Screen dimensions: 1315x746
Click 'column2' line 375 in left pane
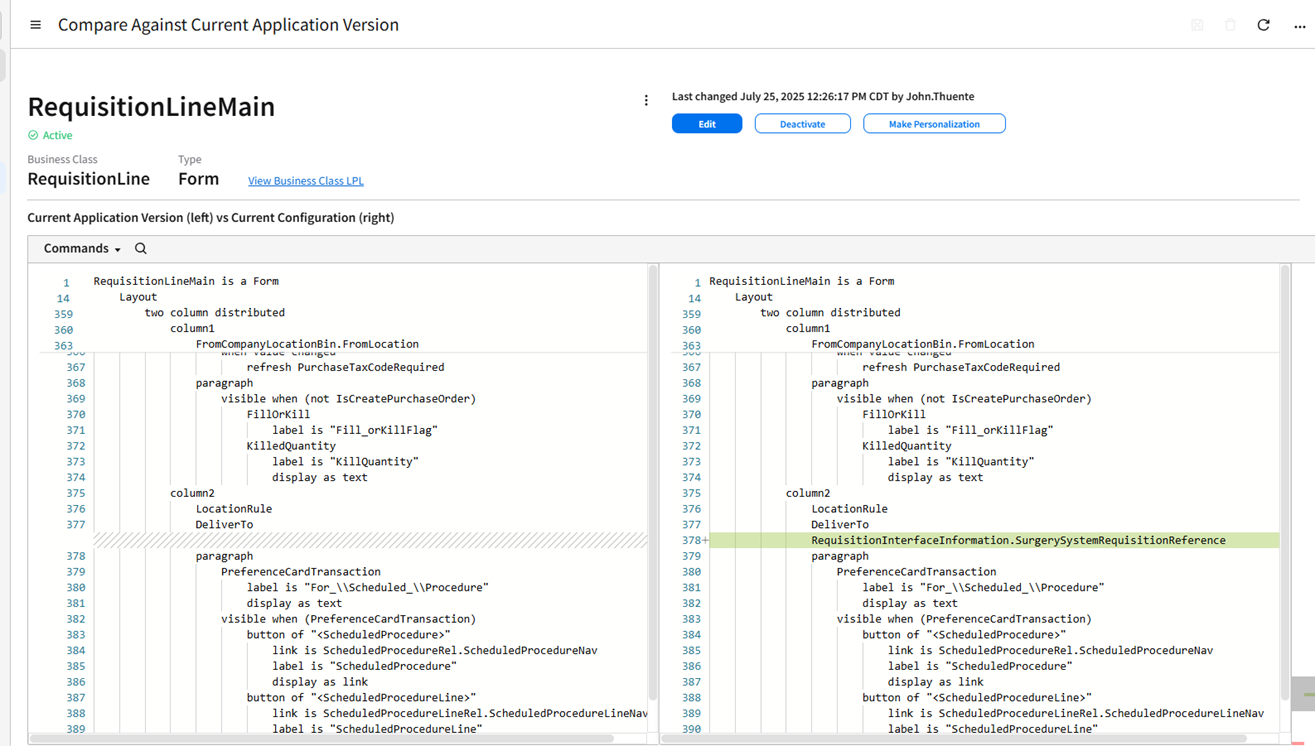tap(193, 493)
